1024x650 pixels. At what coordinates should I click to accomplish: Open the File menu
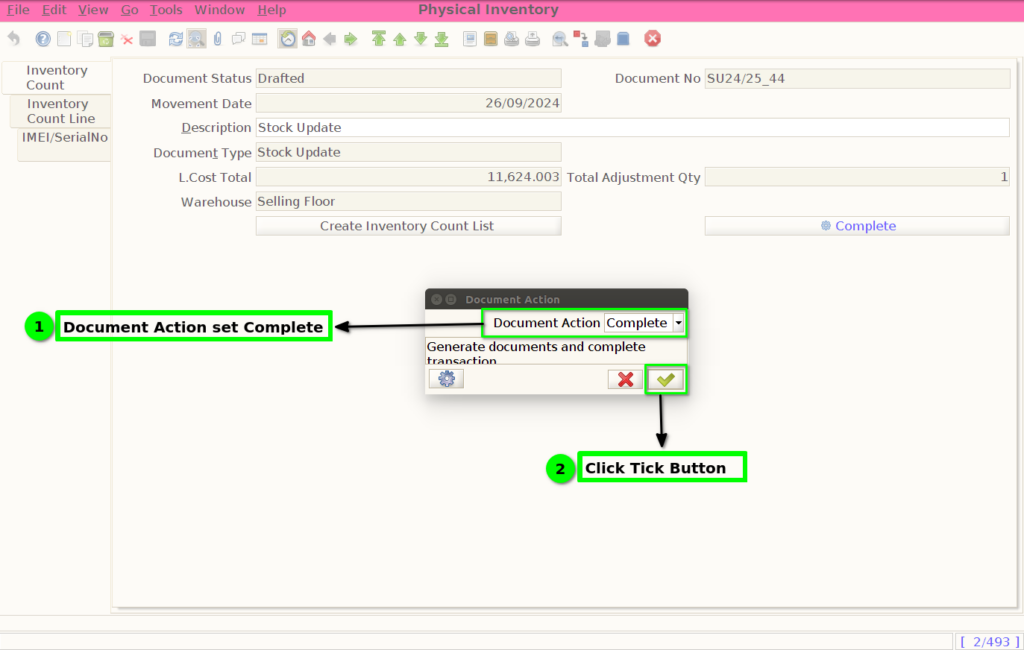[18, 10]
